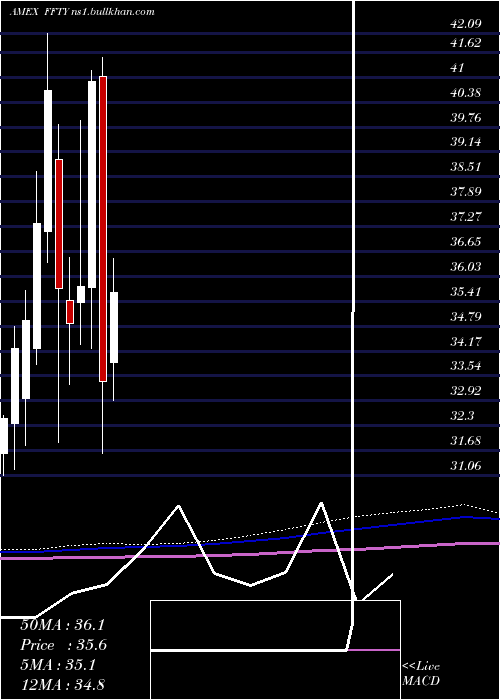Click the '50MA : 36.1' readout
The image size is (500, 700).
pos(62,625)
